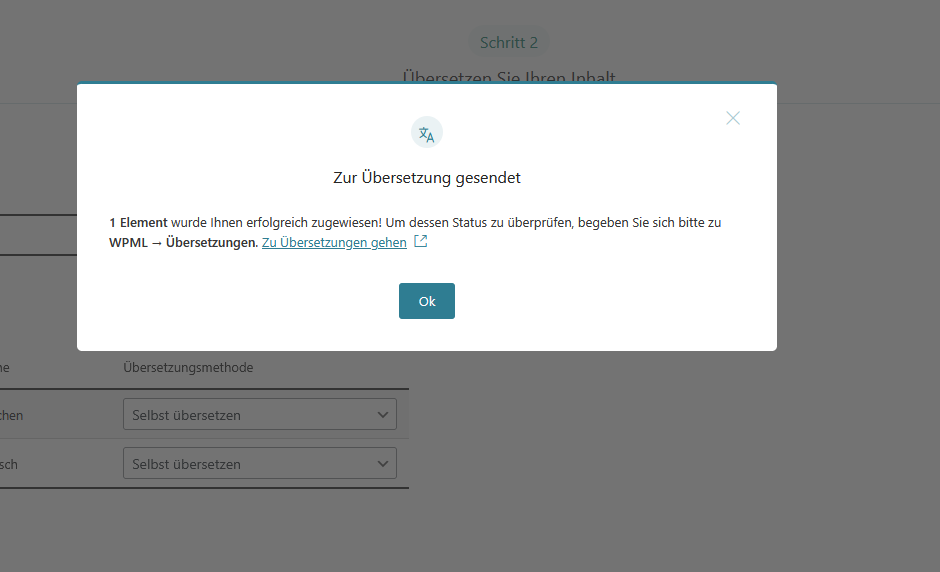This screenshot has width=940, height=572.
Task: Click the '1 Element' bold text
Action: click(138, 222)
